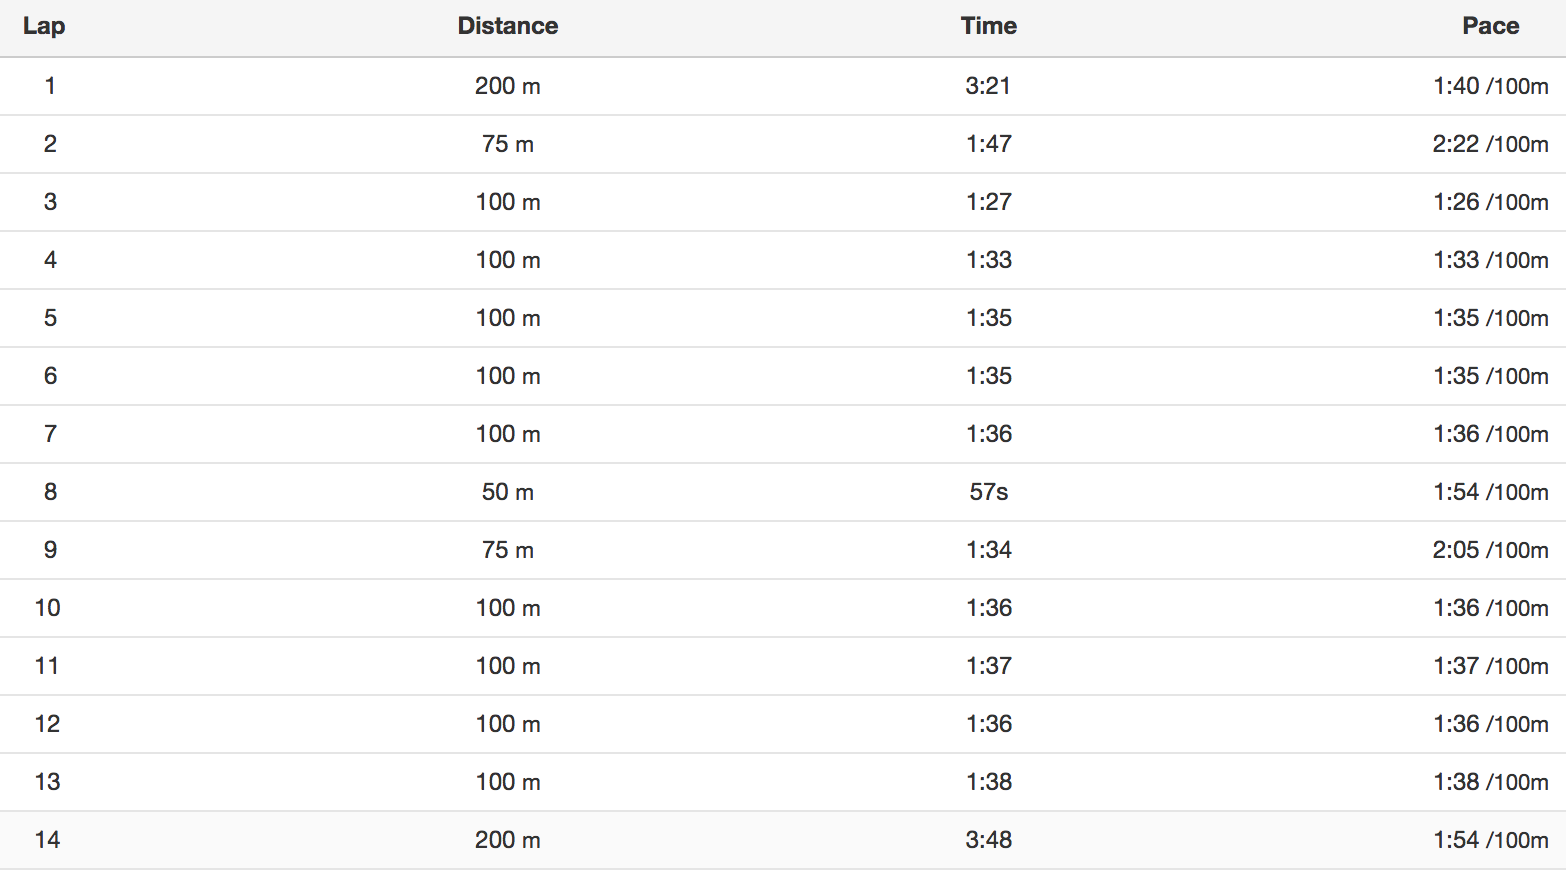Click the Pace column header

pos(1491,26)
